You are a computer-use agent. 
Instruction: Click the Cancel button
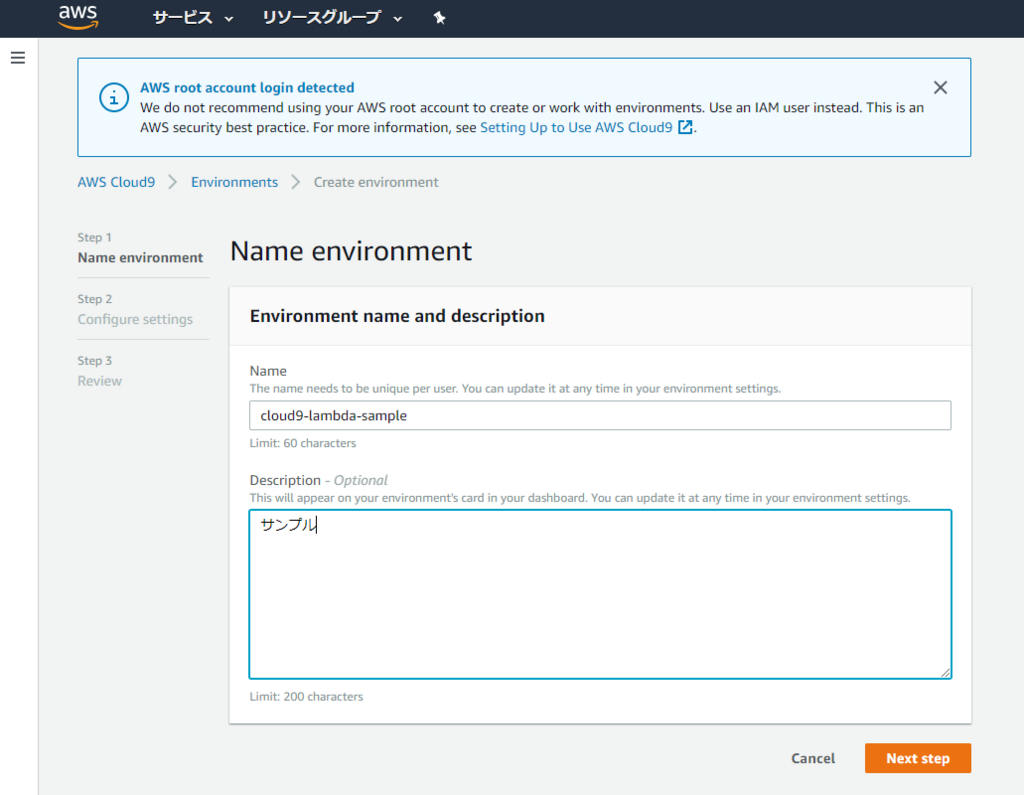813,758
